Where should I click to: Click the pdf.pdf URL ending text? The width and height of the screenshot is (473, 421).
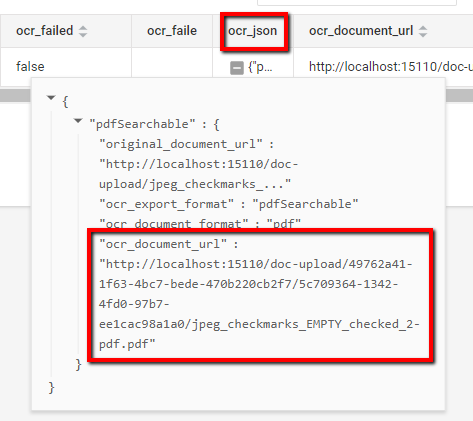pyautogui.click(x=127, y=344)
